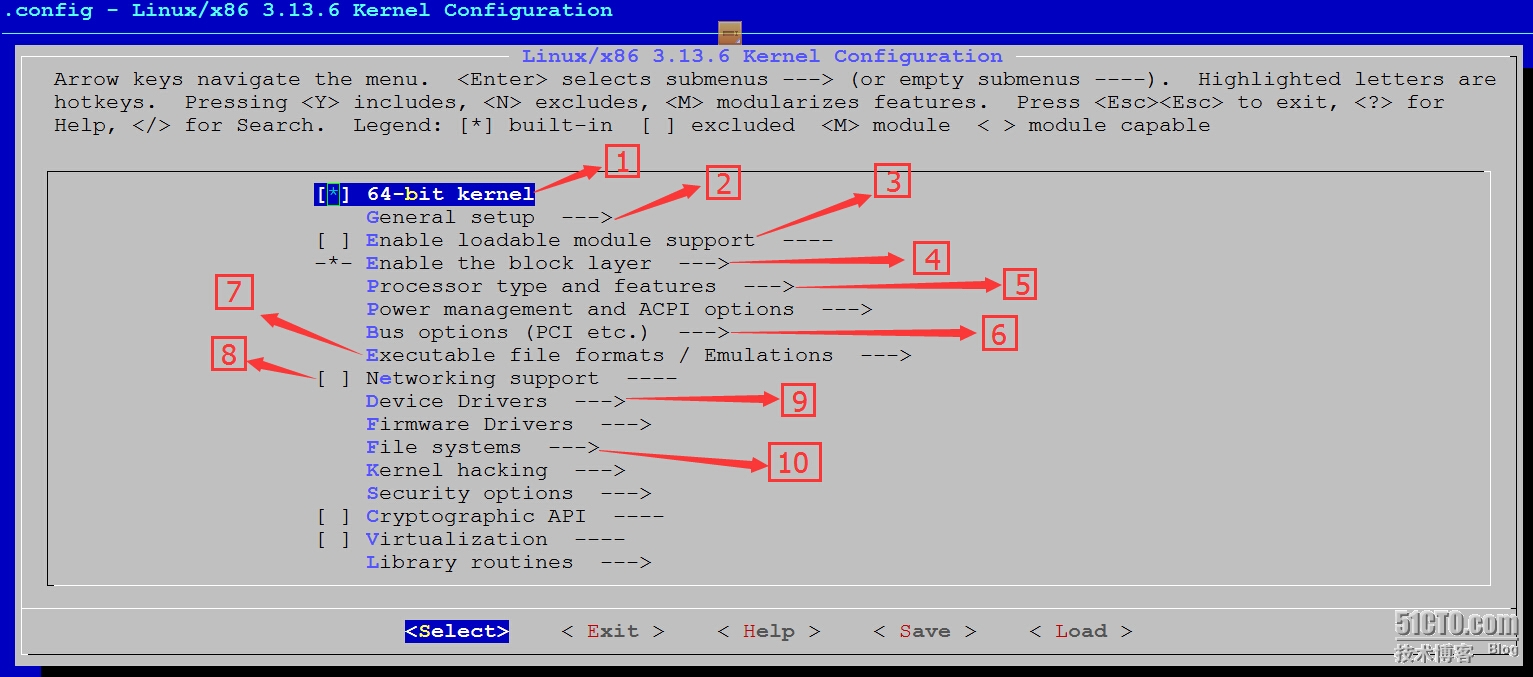The height and width of the screenshot is (677, 1533).
Task: Open Executable file formats / Emulations
Action: point(638,355)
